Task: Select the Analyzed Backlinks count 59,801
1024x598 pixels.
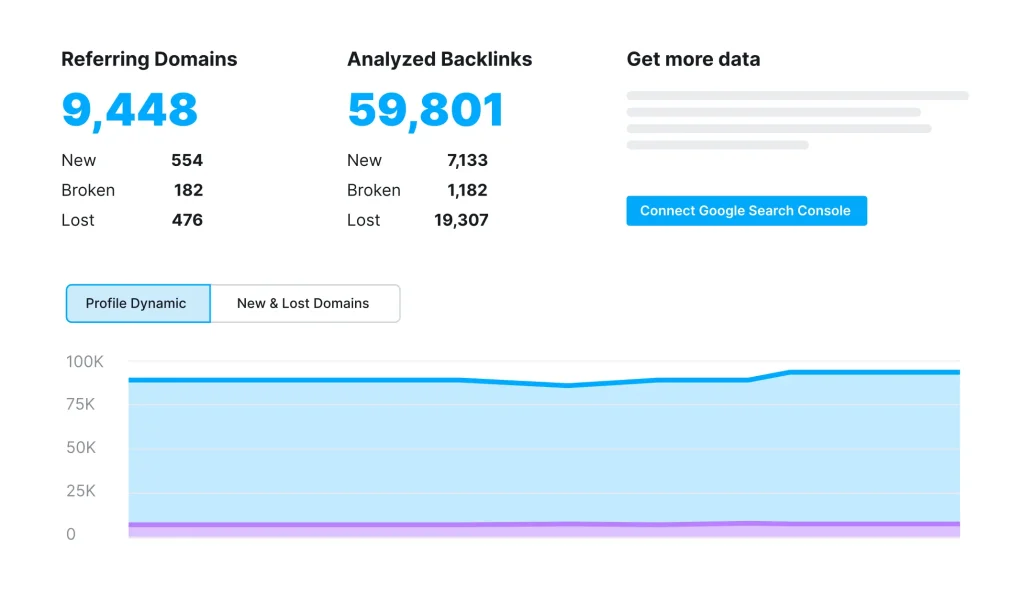Action: (425, 110)
